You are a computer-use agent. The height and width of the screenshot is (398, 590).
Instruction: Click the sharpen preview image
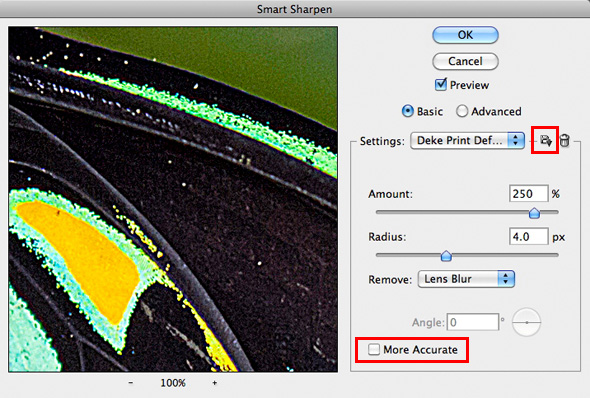coord(173,199)
